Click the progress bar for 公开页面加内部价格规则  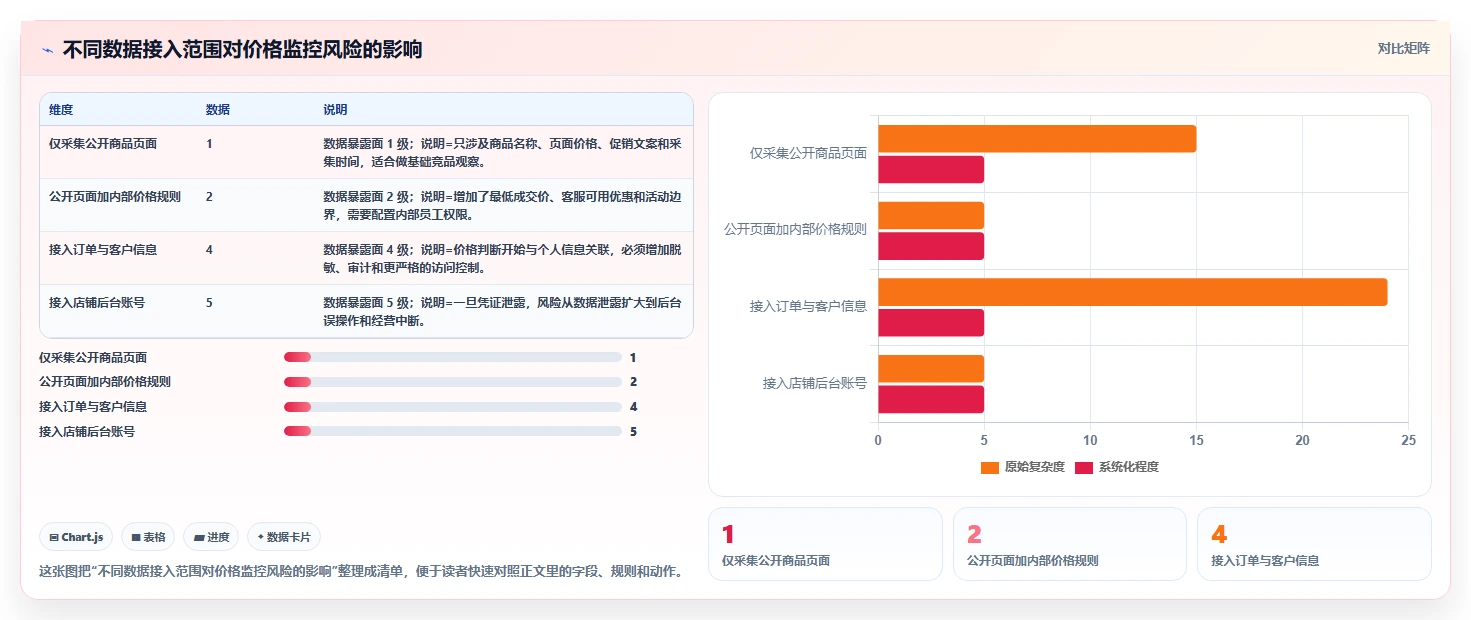pos(453,382)
